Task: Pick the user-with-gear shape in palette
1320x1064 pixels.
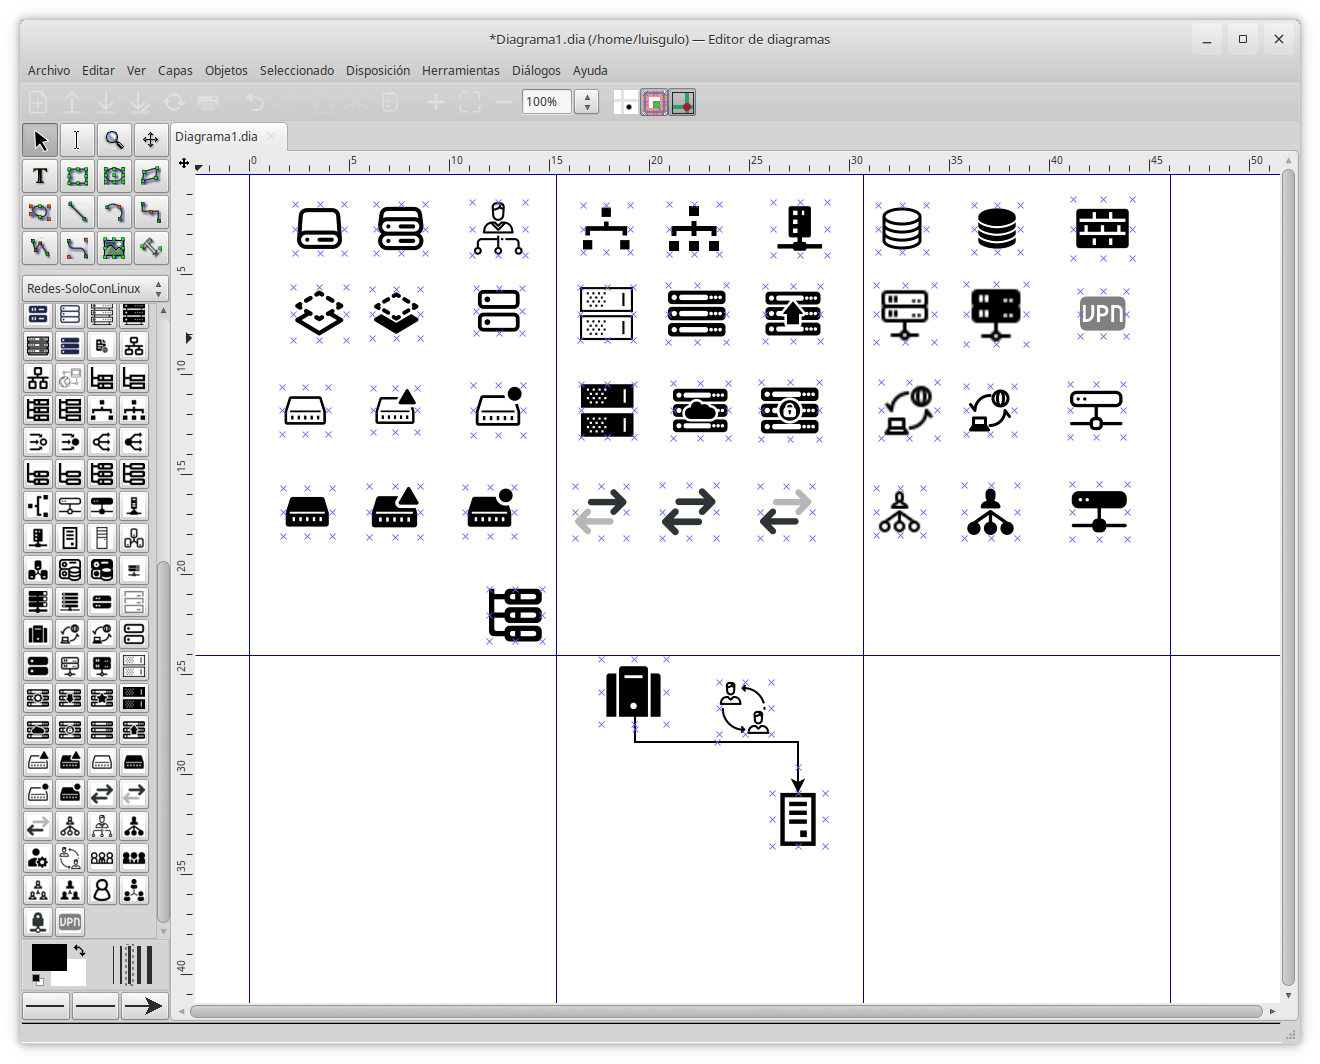Action: click(38, 858)
